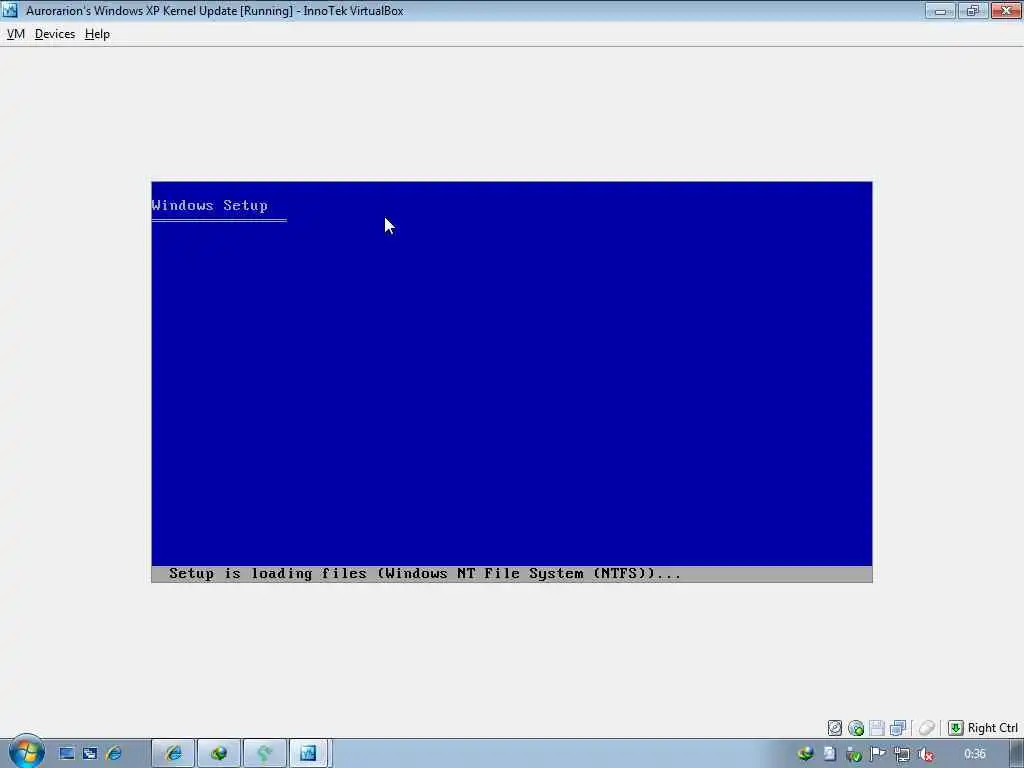Click the Show Desktop quick launch icon
This screenshot has width=1024, height=768.
coord(67,754)
